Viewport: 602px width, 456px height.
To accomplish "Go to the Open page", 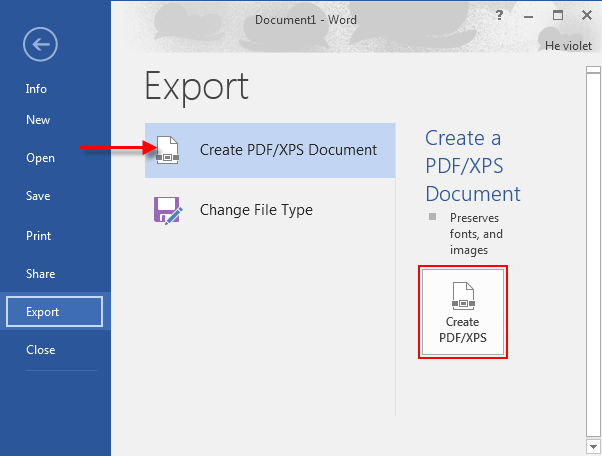I will [40, 158].
